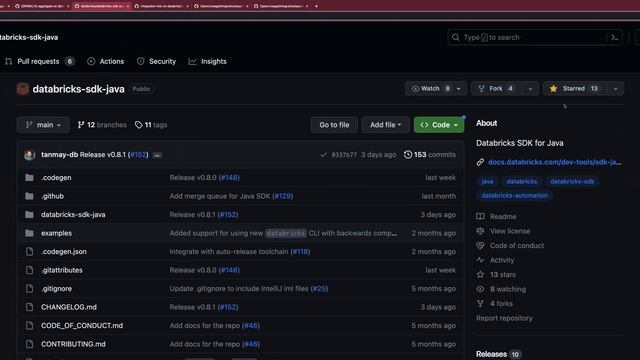Expand the commit message ellipsis button
Image resolution: width=640 pixels, height=360 pixels.
[x=157, y=155]
